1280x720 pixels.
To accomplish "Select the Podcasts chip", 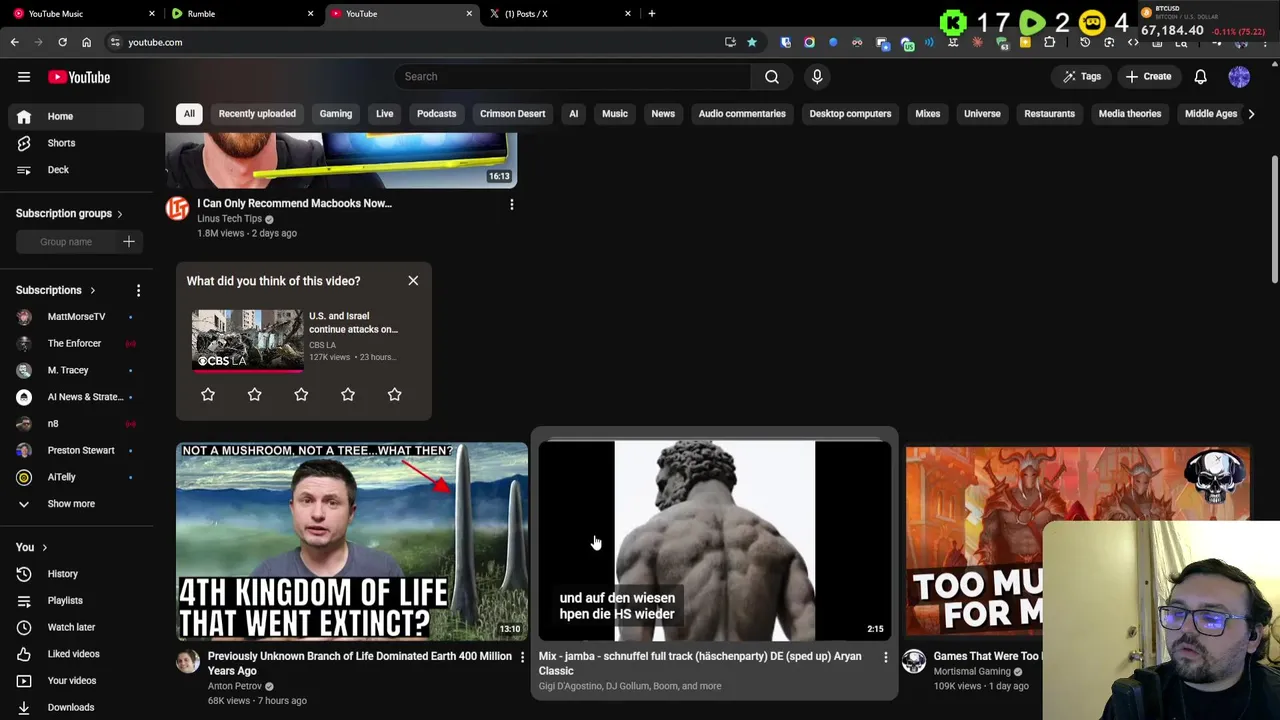I will pyautogui.click(x=436, y=114).
